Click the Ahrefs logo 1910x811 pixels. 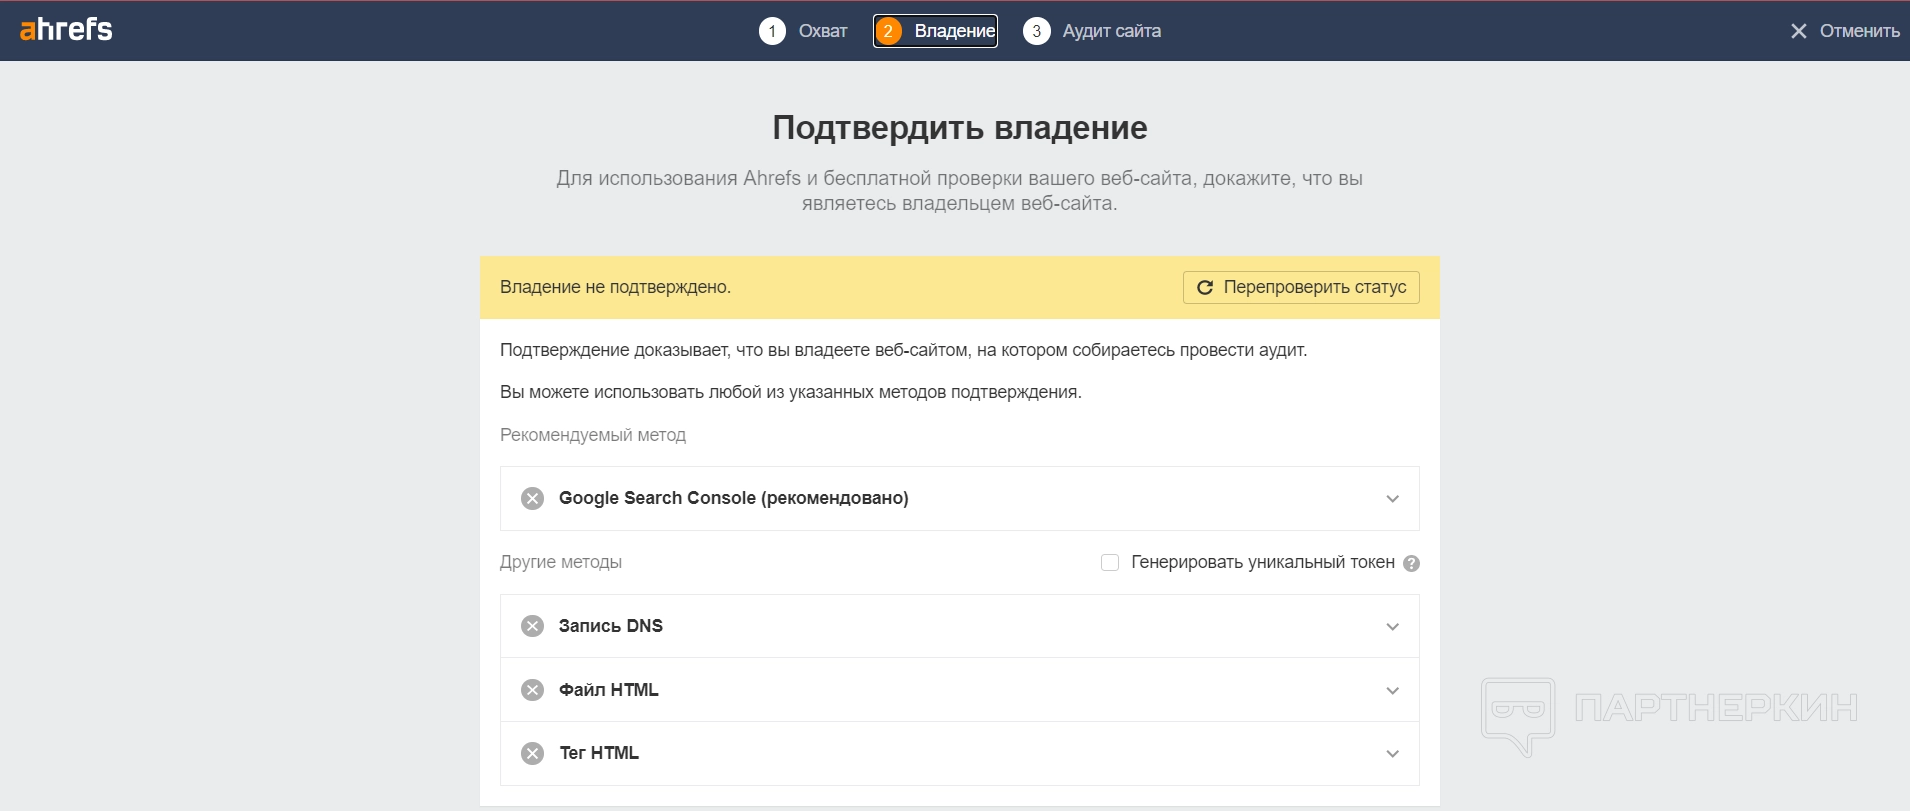(x=66, y=30)
